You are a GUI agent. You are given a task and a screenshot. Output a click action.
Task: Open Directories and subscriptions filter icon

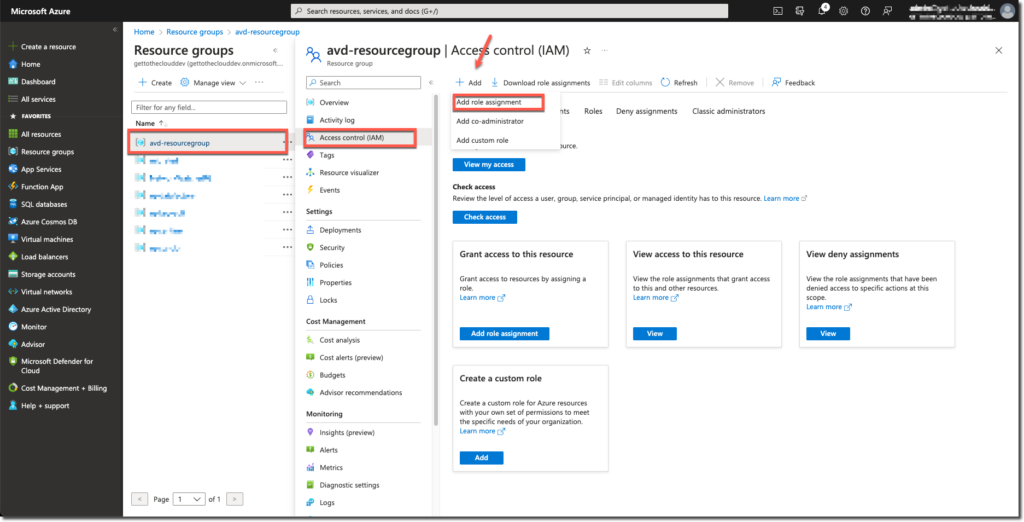tap(799, 11)
